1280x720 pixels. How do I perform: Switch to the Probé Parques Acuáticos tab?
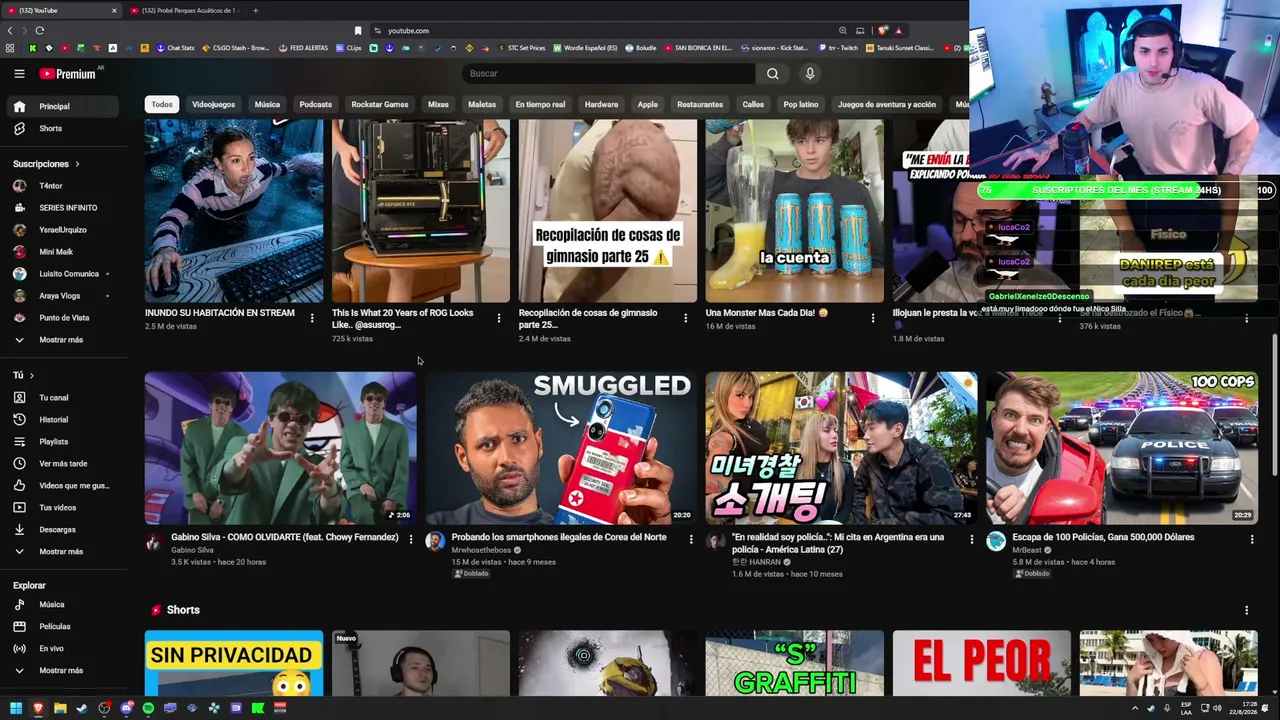[185, 10]
